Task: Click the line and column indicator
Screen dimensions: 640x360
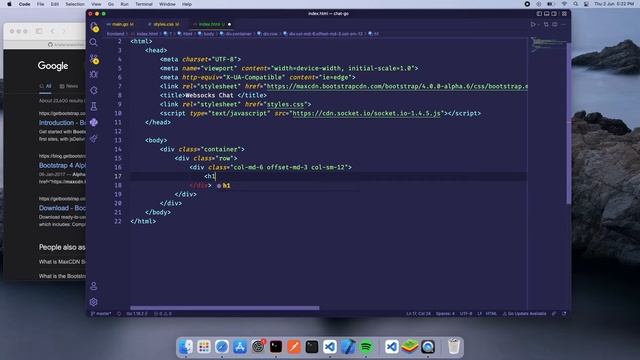Action: (x=418, y=314)
